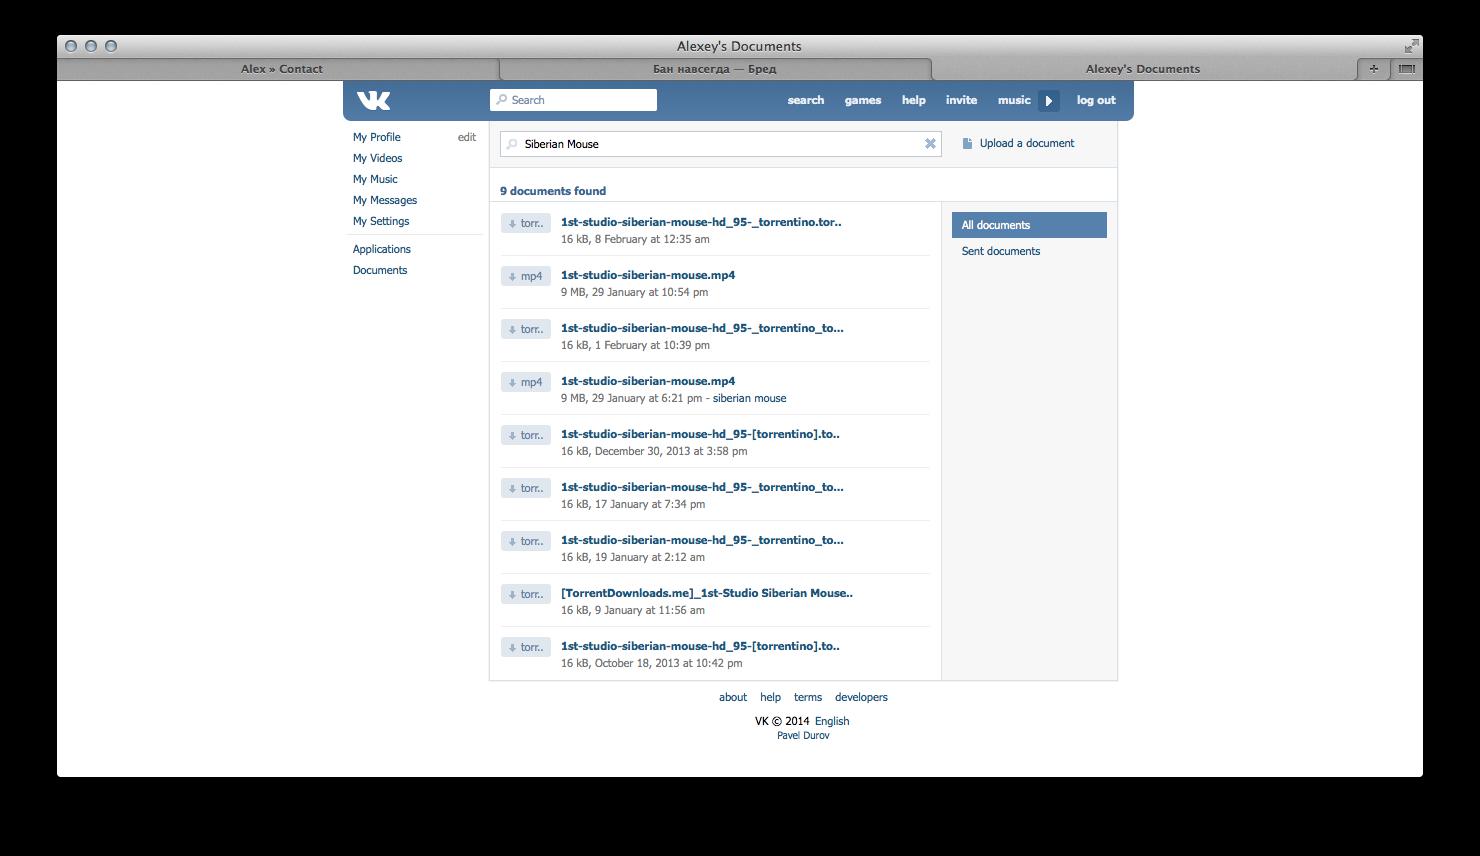Select Documents in the sidebar
Image resolution: width=1480 pixels, height=856 pixels.
380,270
